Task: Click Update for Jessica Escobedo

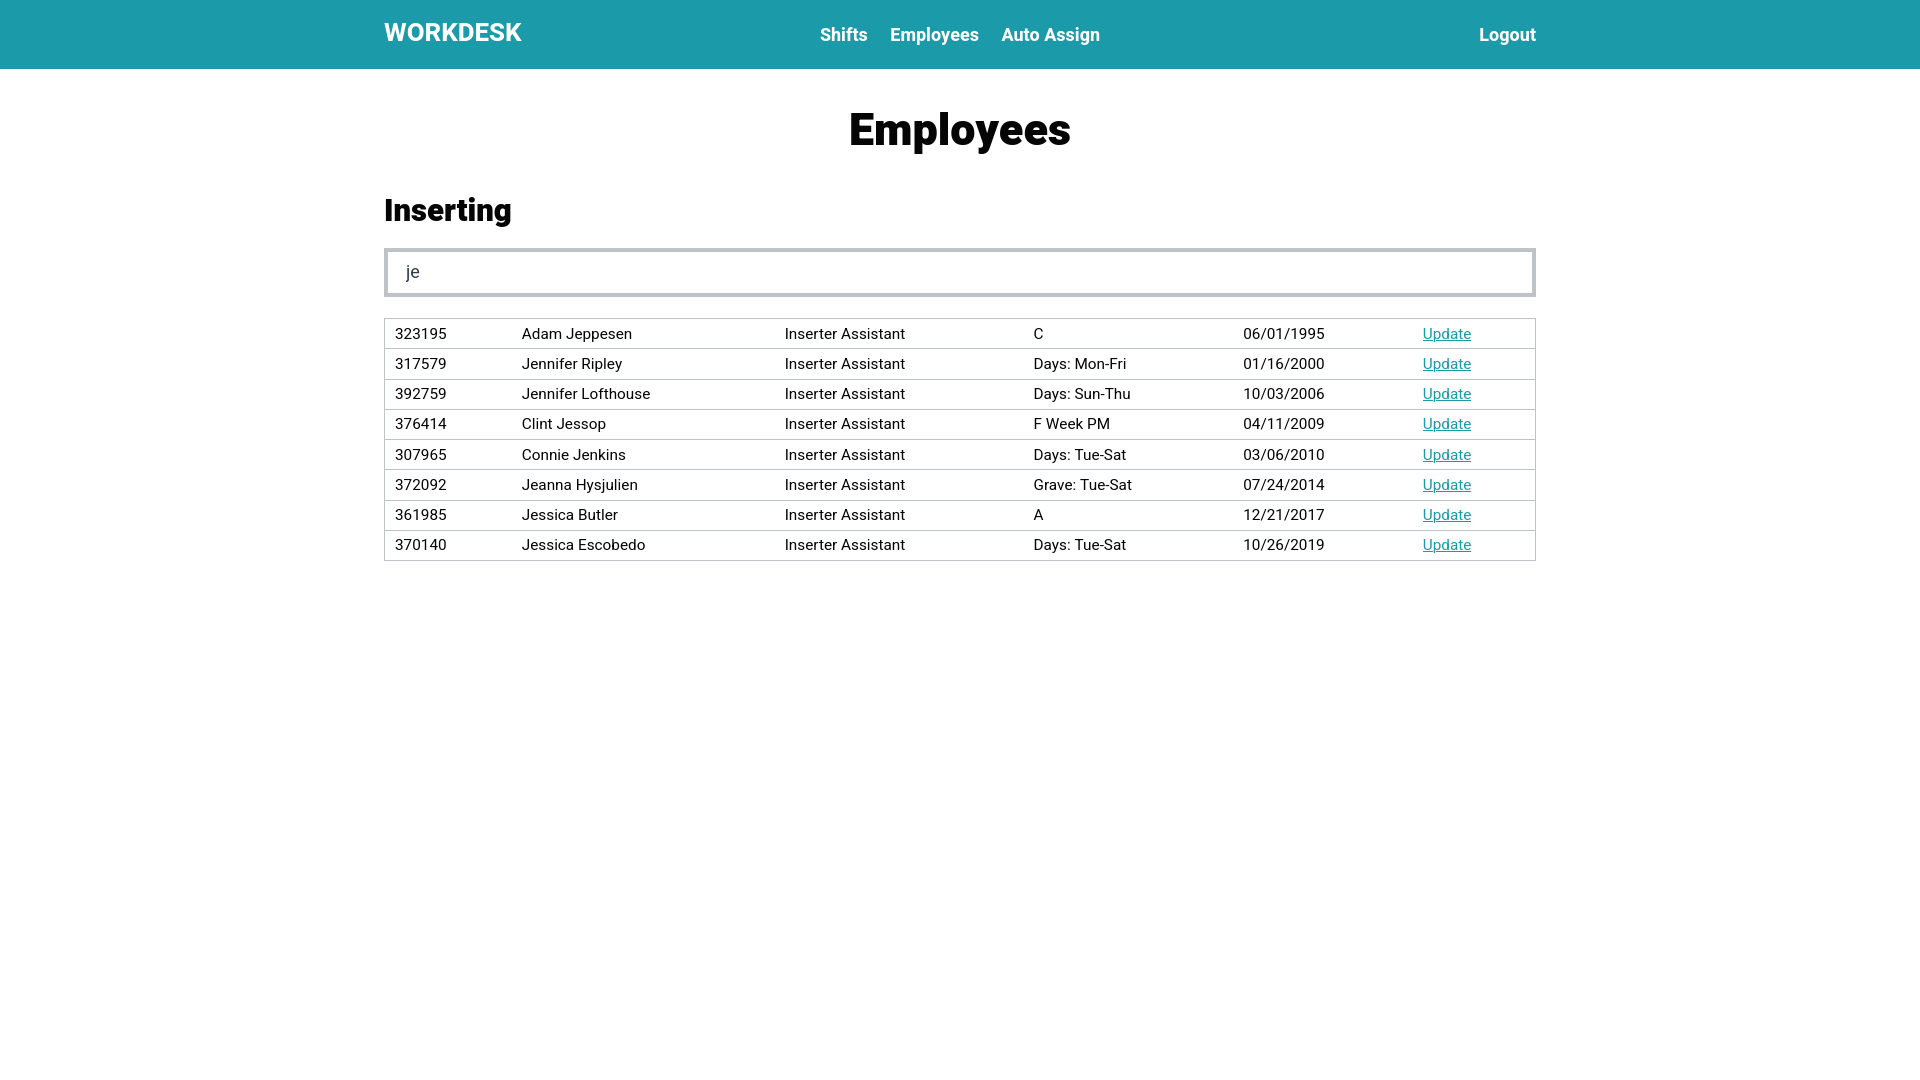Action: coord(1446,545)
